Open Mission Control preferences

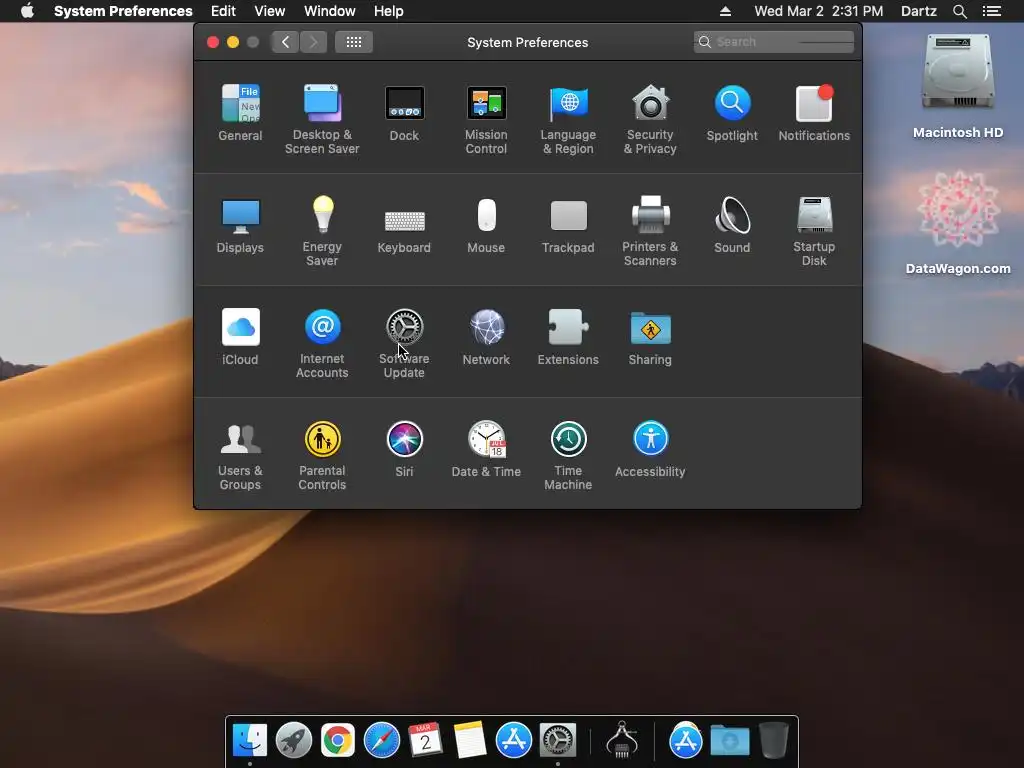(486, 119)
